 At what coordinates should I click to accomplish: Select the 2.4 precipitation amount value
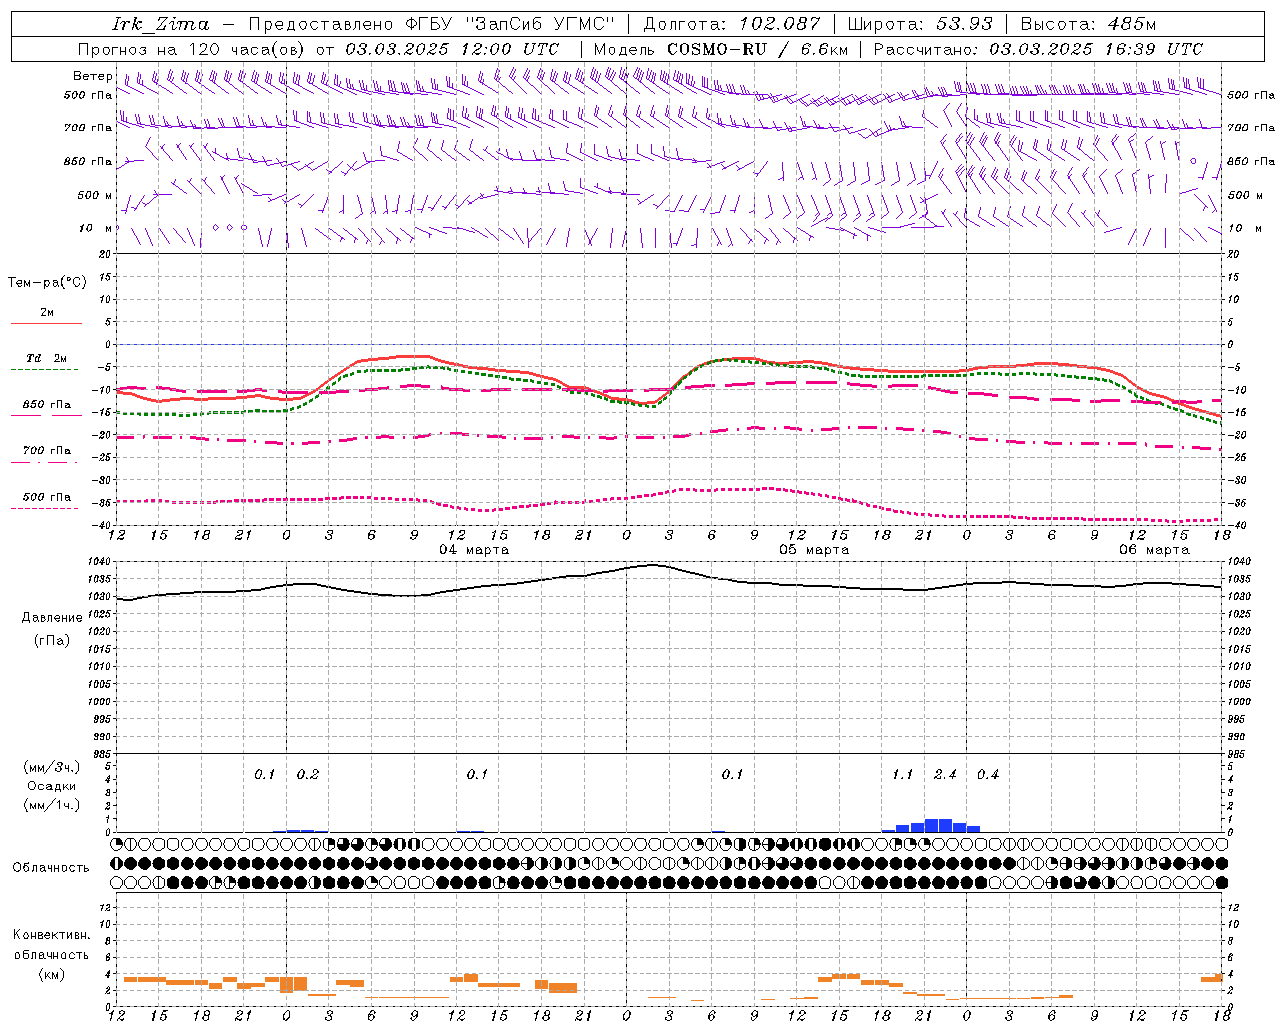coord(945,774)
